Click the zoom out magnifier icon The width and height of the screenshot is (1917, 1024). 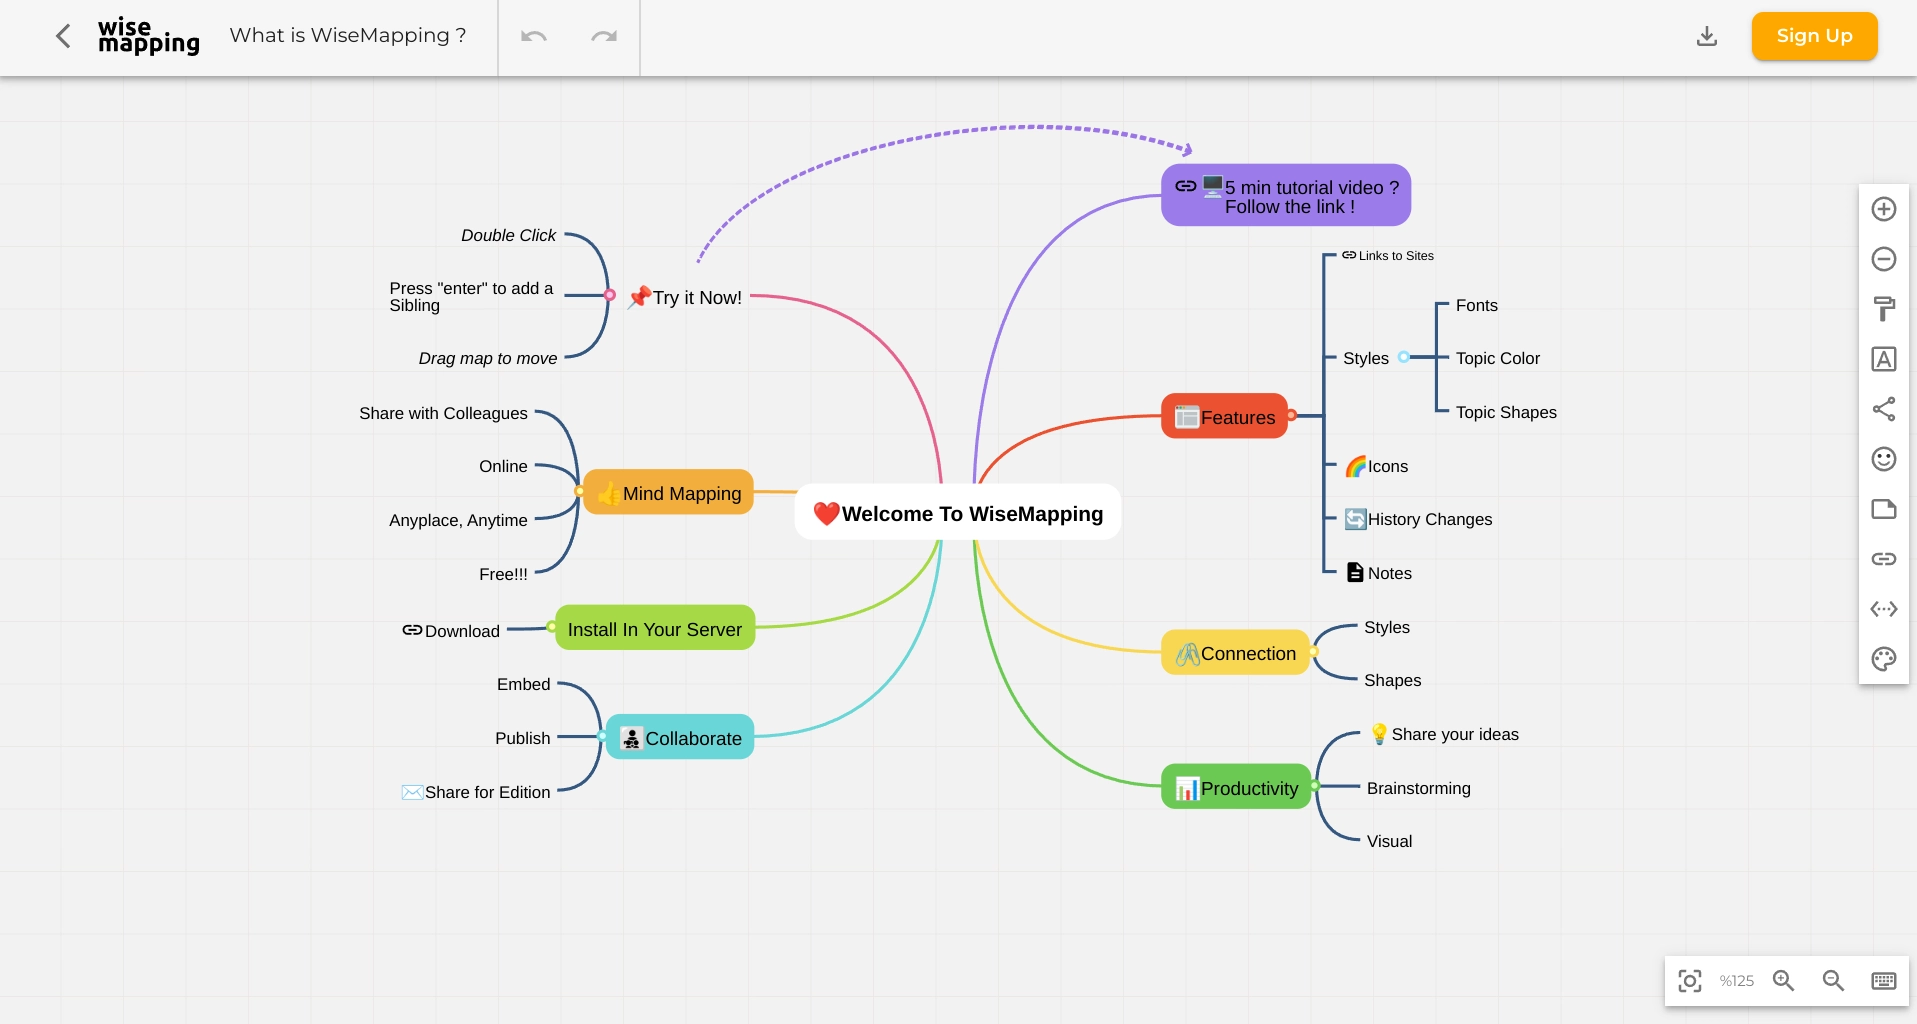pyautogui.click(x=1833, y=981)
